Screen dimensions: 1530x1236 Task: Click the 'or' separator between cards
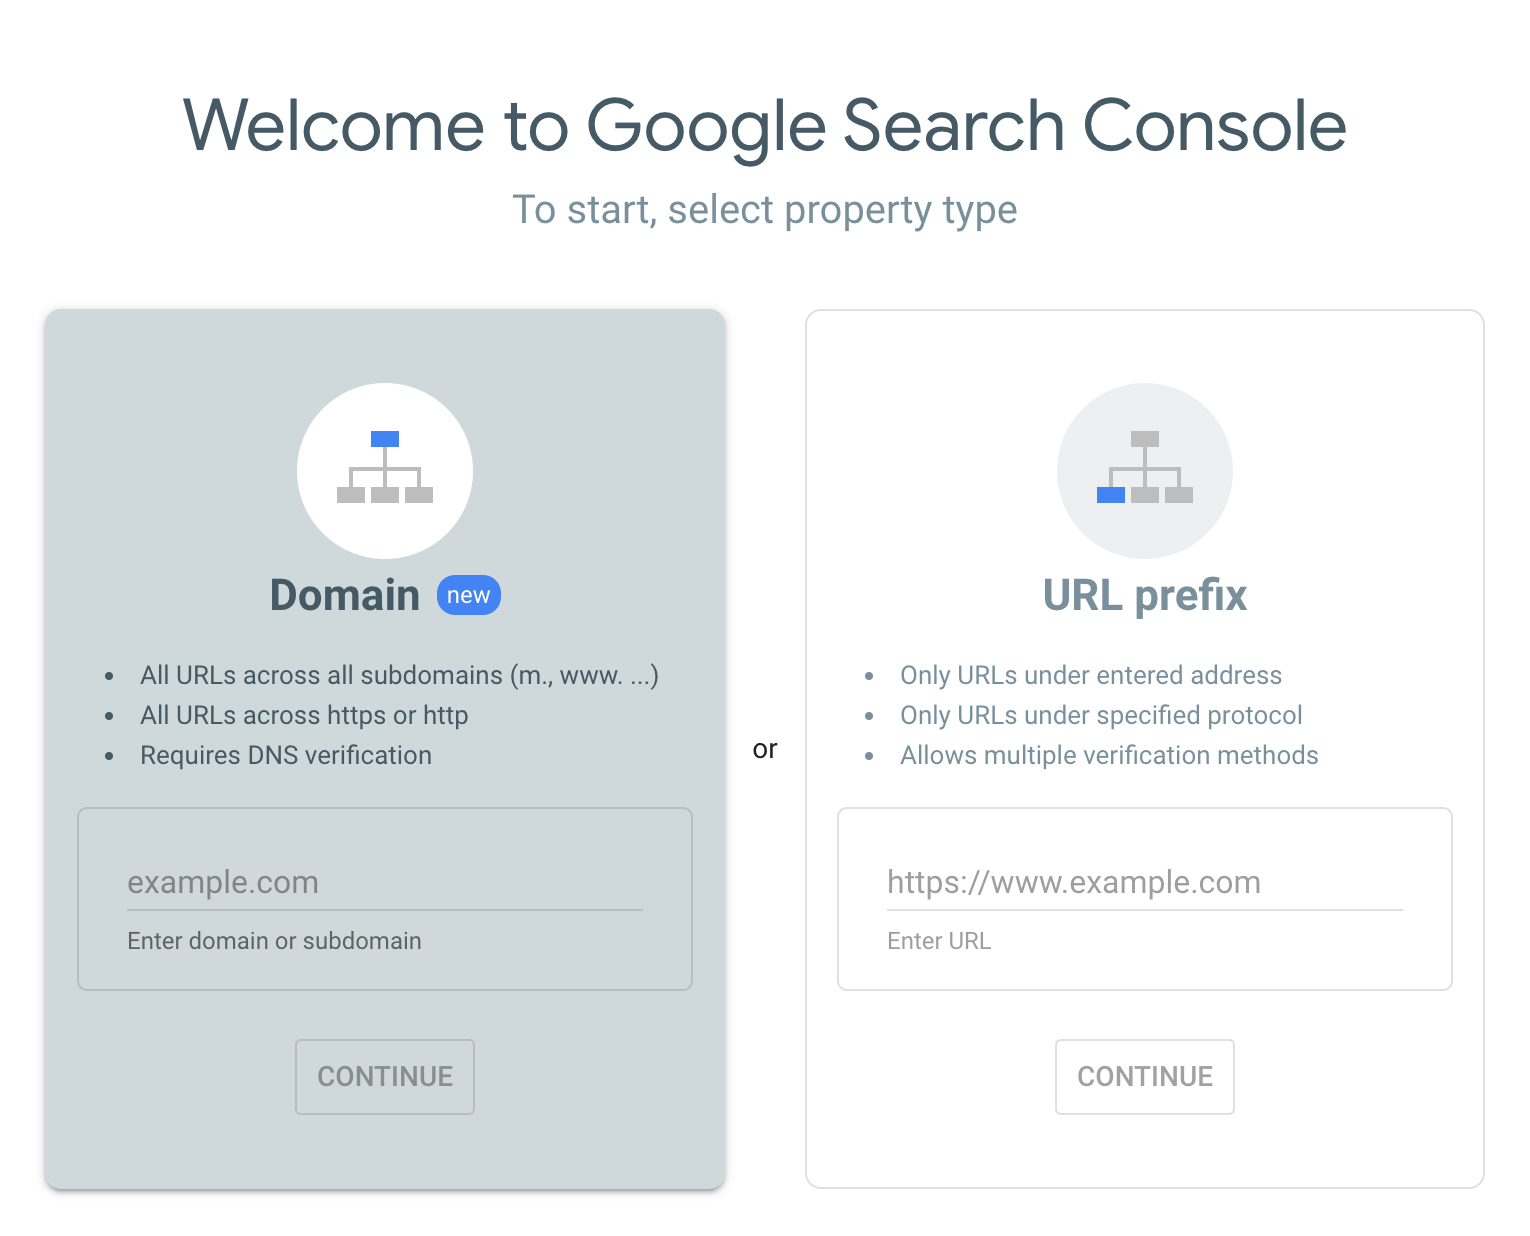766,748
